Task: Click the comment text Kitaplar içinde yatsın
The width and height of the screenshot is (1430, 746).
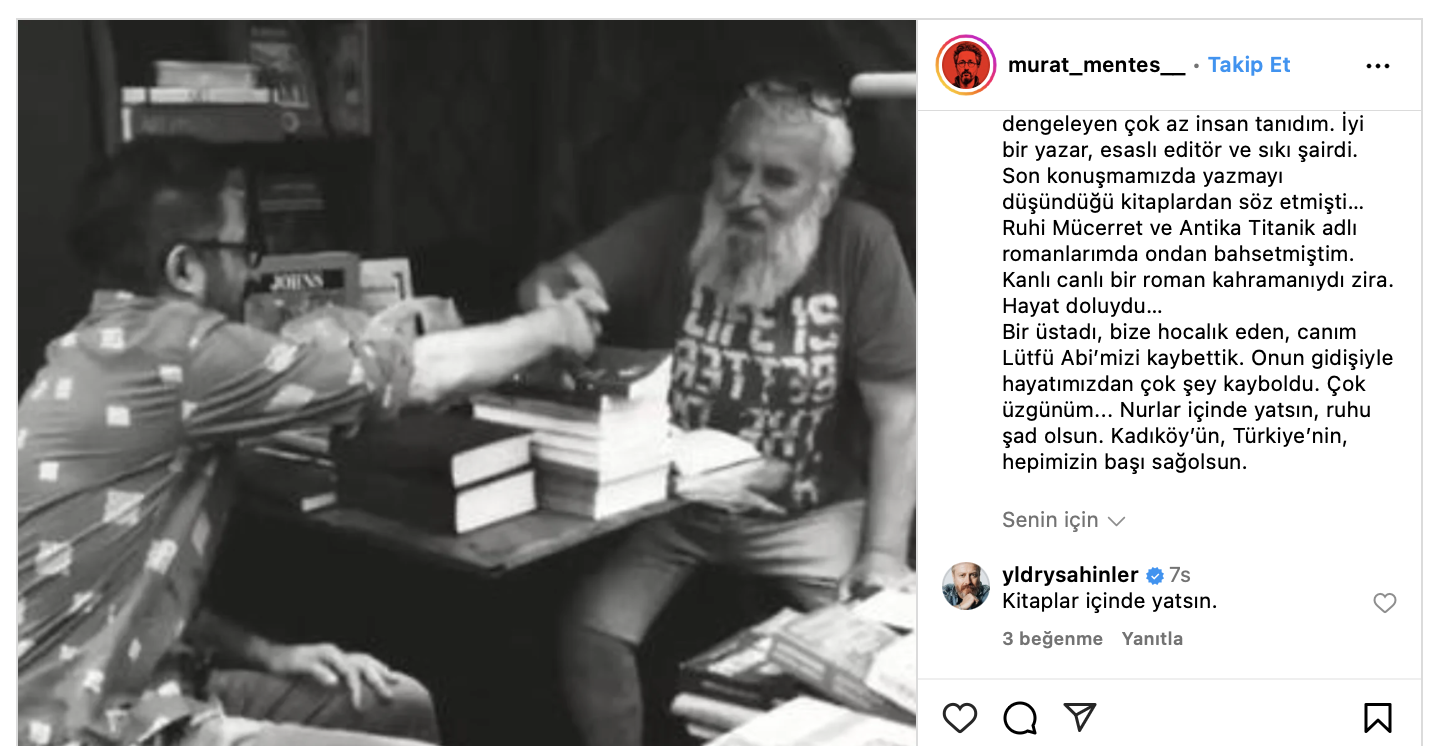Action: tap(1110, 602)
